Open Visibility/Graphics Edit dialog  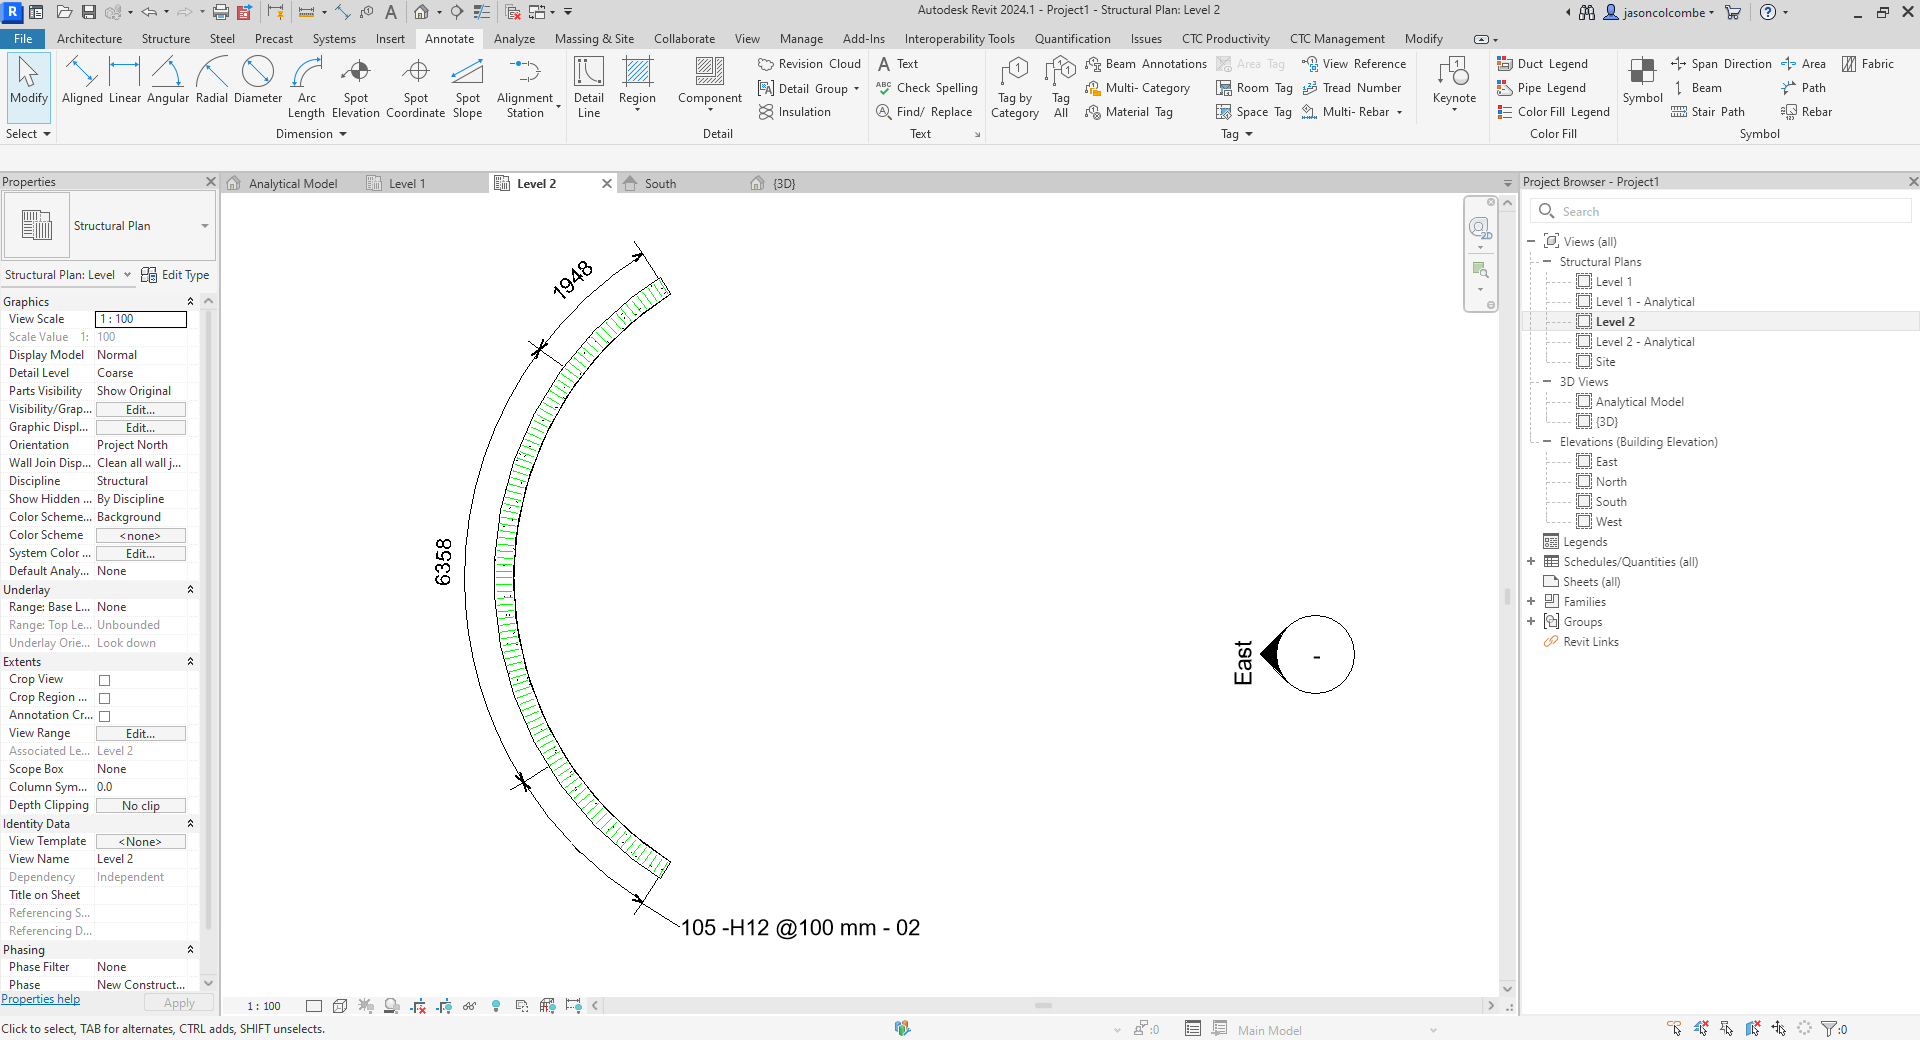(x=140, y=409)
